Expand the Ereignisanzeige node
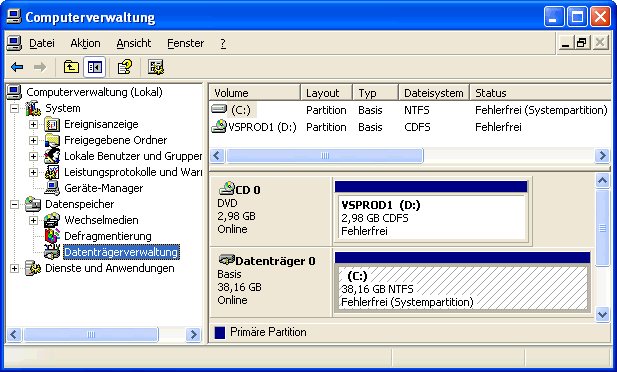The width and height of the screenshot is (617, 372). pos(33,124)
